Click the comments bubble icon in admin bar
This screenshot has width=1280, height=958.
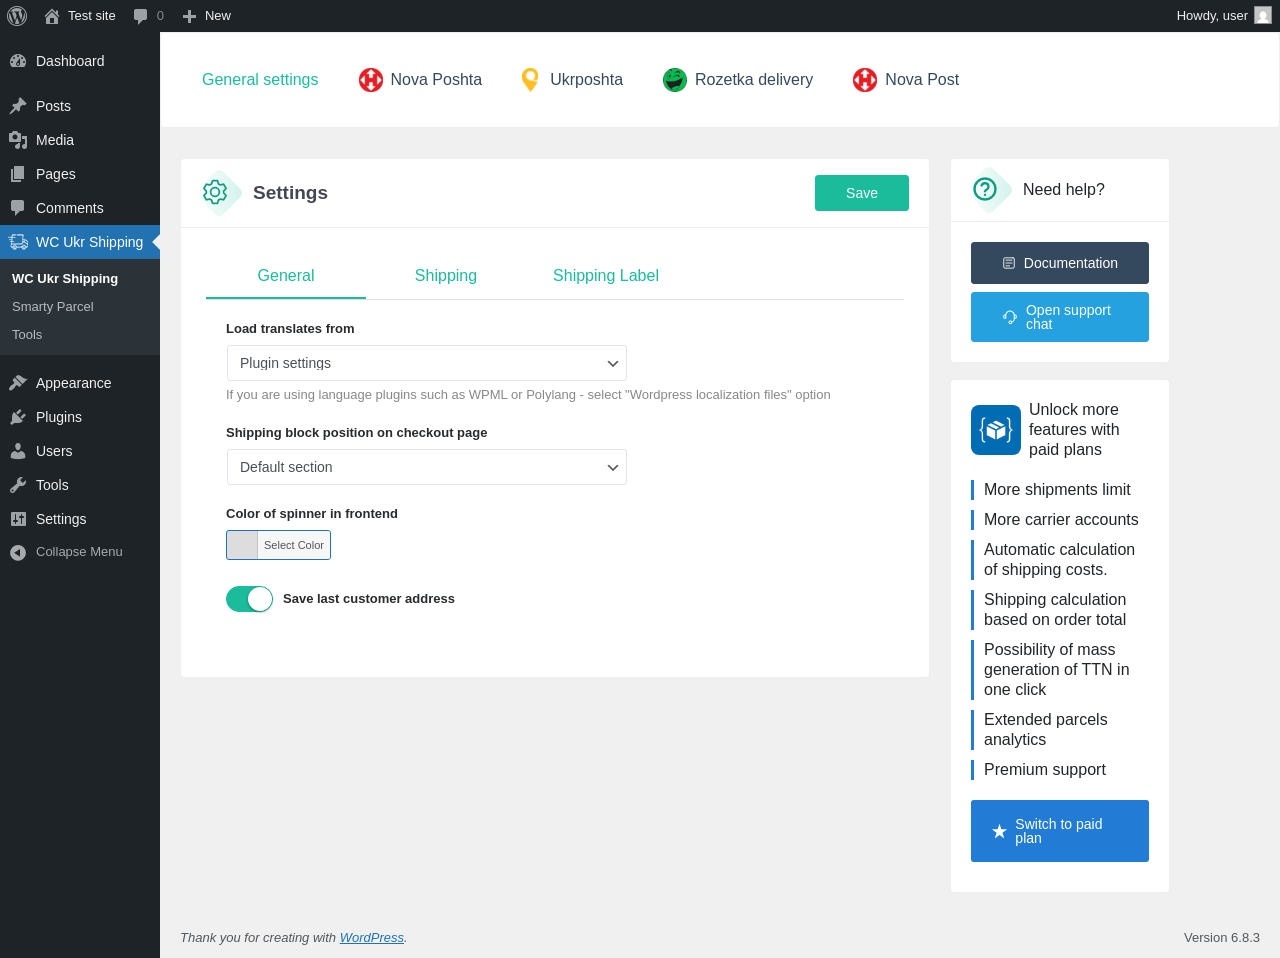[141, 16]
